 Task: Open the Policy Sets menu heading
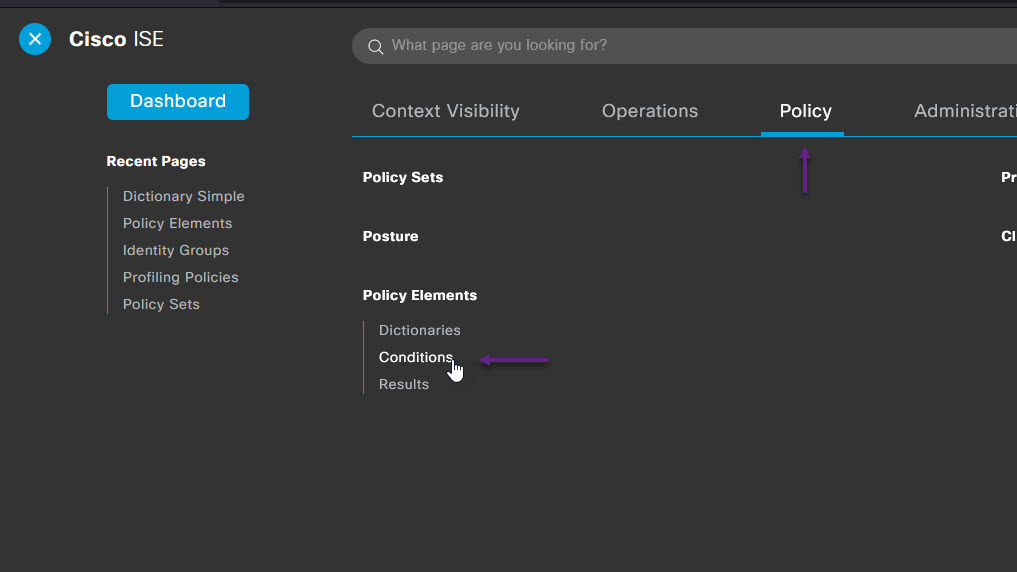click(x=403, y=177)
